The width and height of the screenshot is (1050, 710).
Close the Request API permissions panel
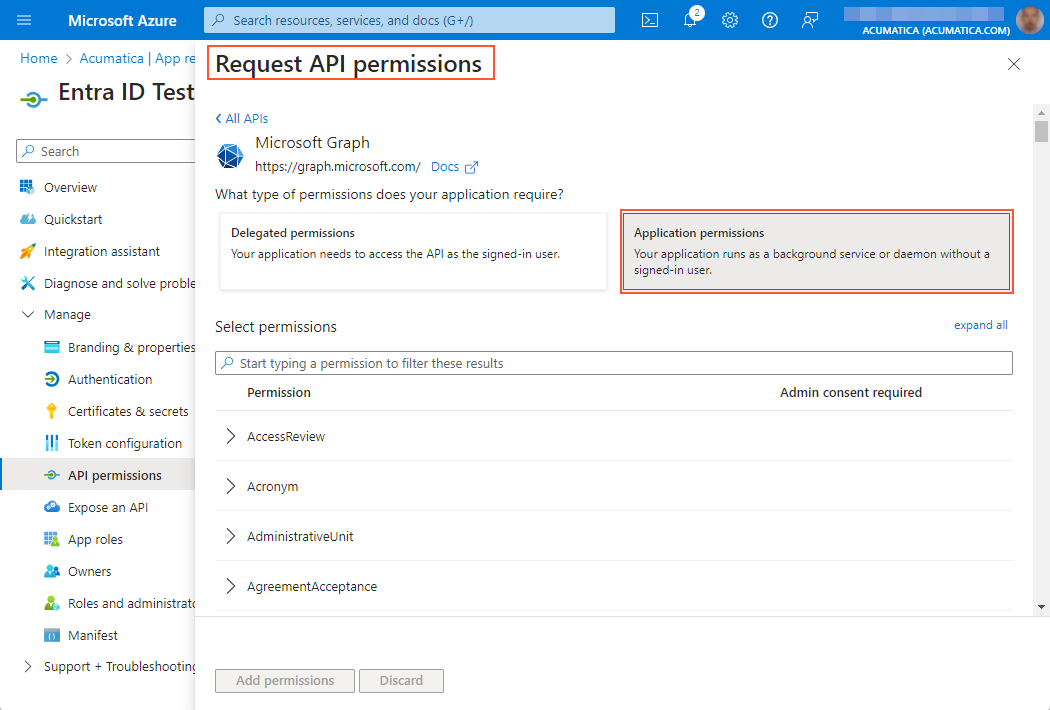click(1014, 64)
